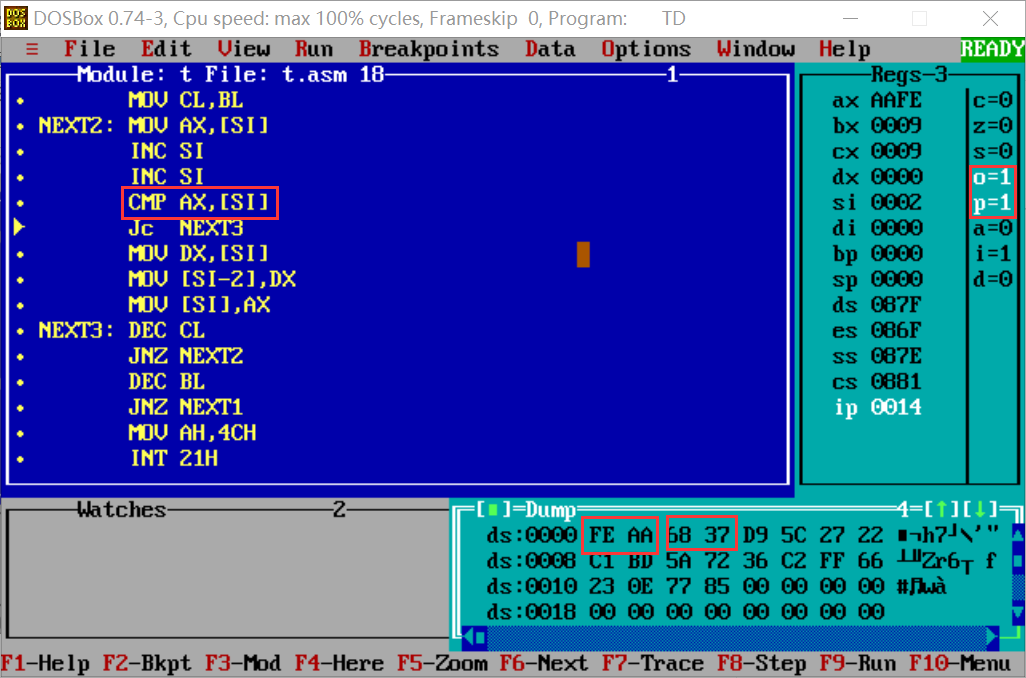Toggle breakpoint dot on NEXT3: DEC CL line
The image size is (1026, 678).
click(x=20, y=331)
